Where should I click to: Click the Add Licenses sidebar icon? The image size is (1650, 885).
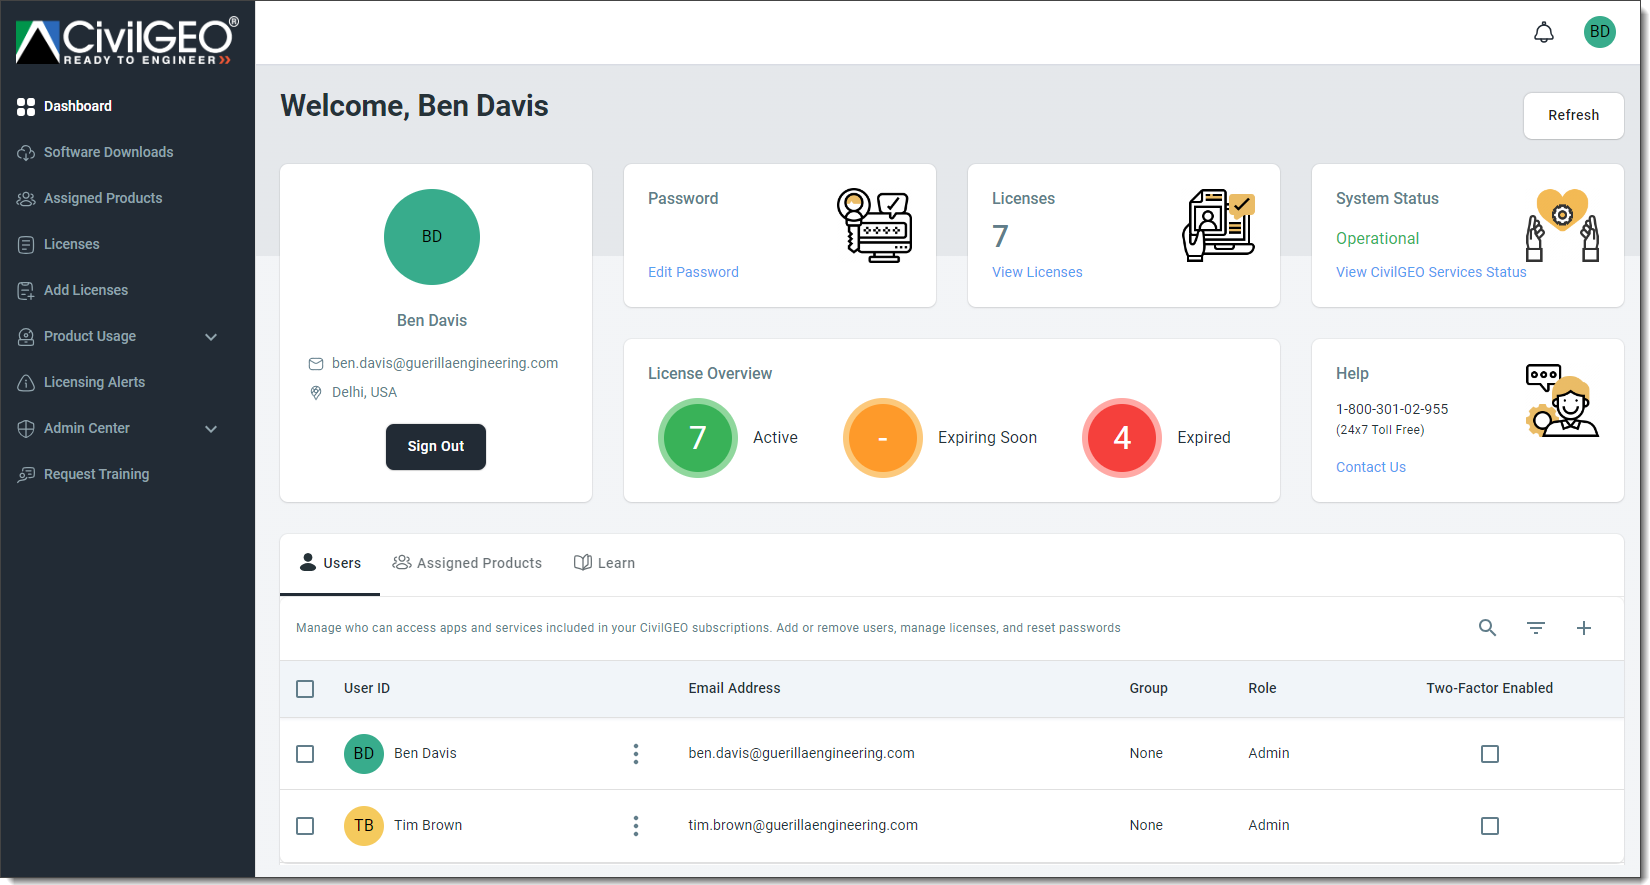pyautogui.click(x=26, y=290)
